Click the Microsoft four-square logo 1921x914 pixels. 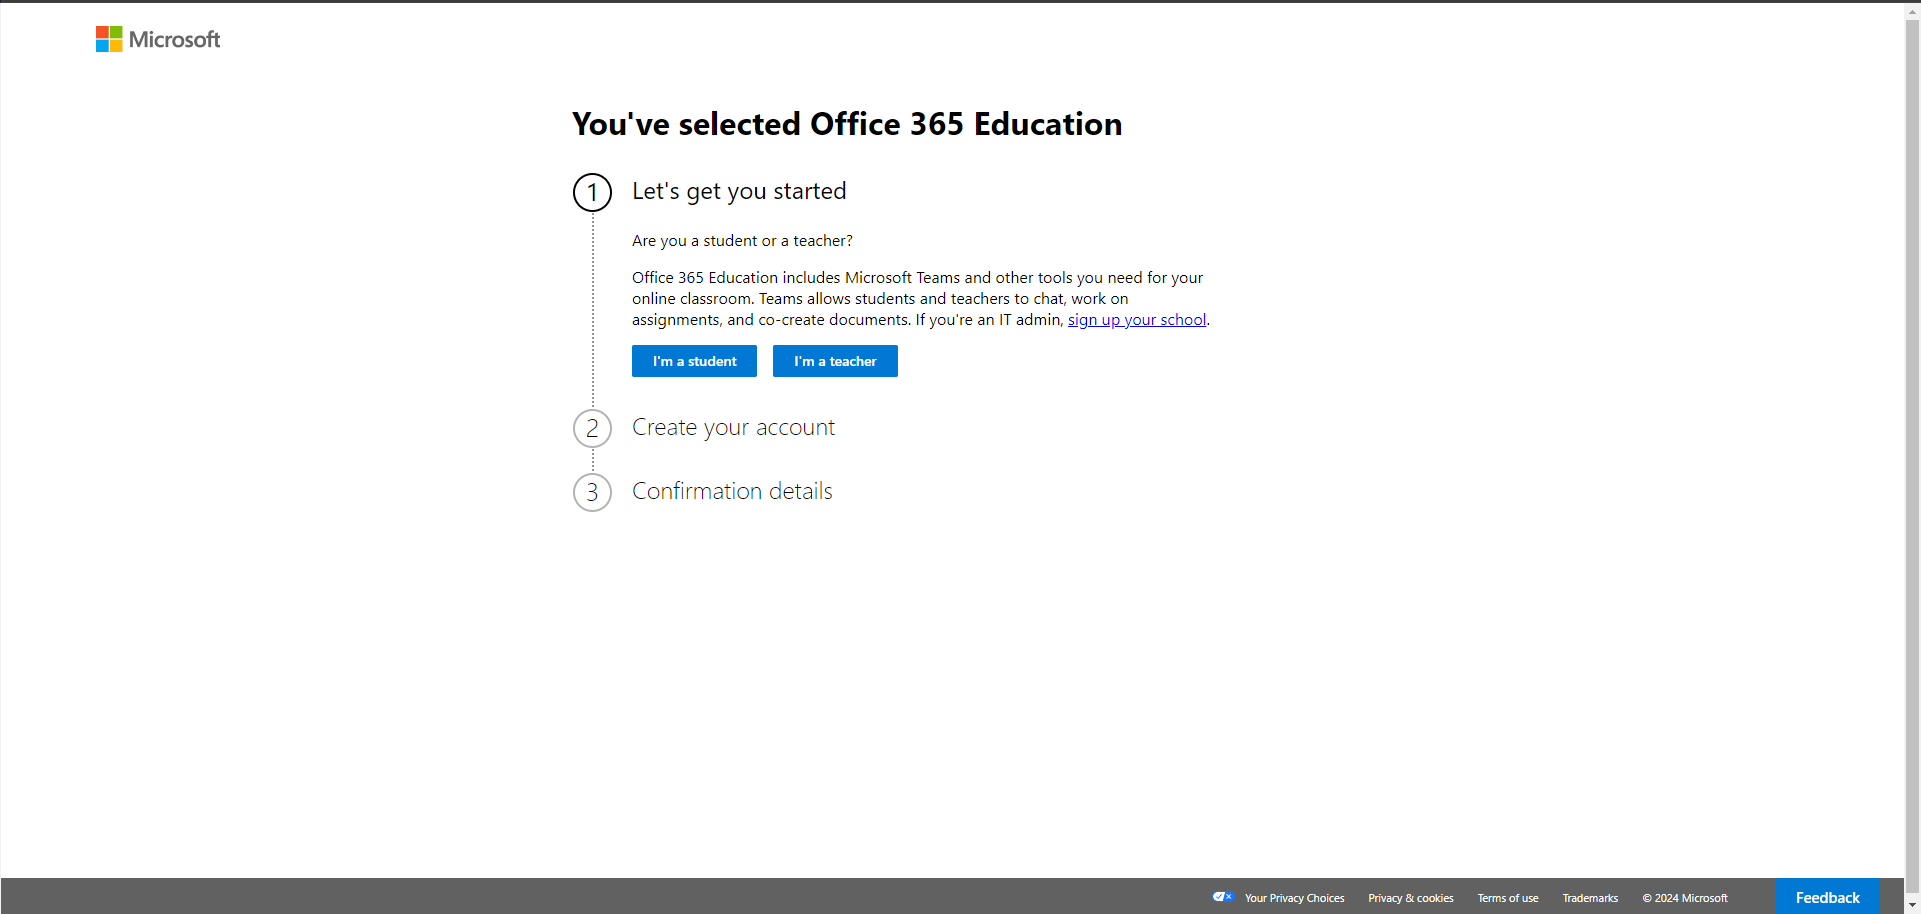[x=109, y=39]
